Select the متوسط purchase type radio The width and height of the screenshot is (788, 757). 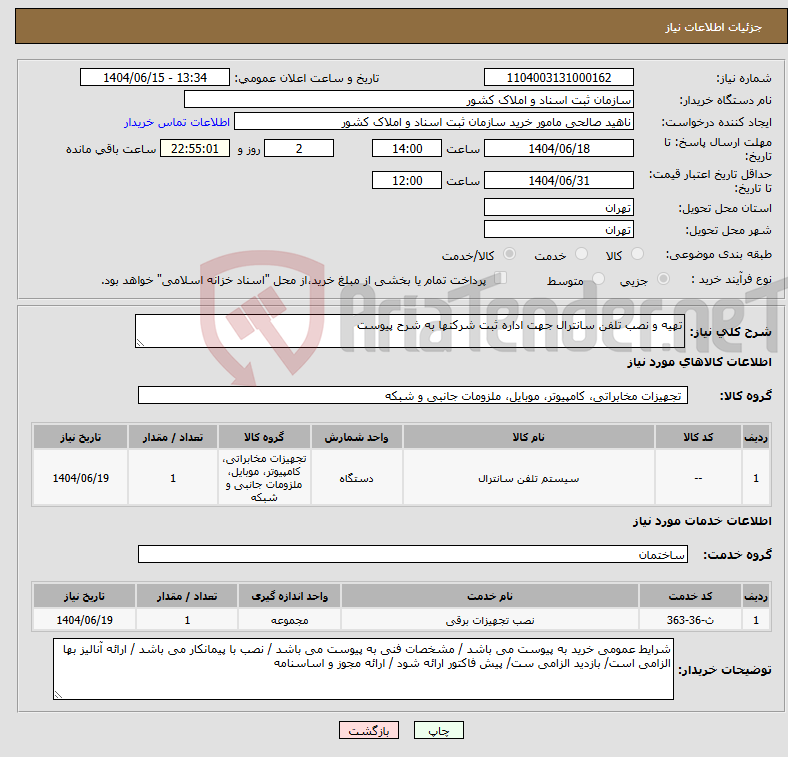click(x=598, y=278)
